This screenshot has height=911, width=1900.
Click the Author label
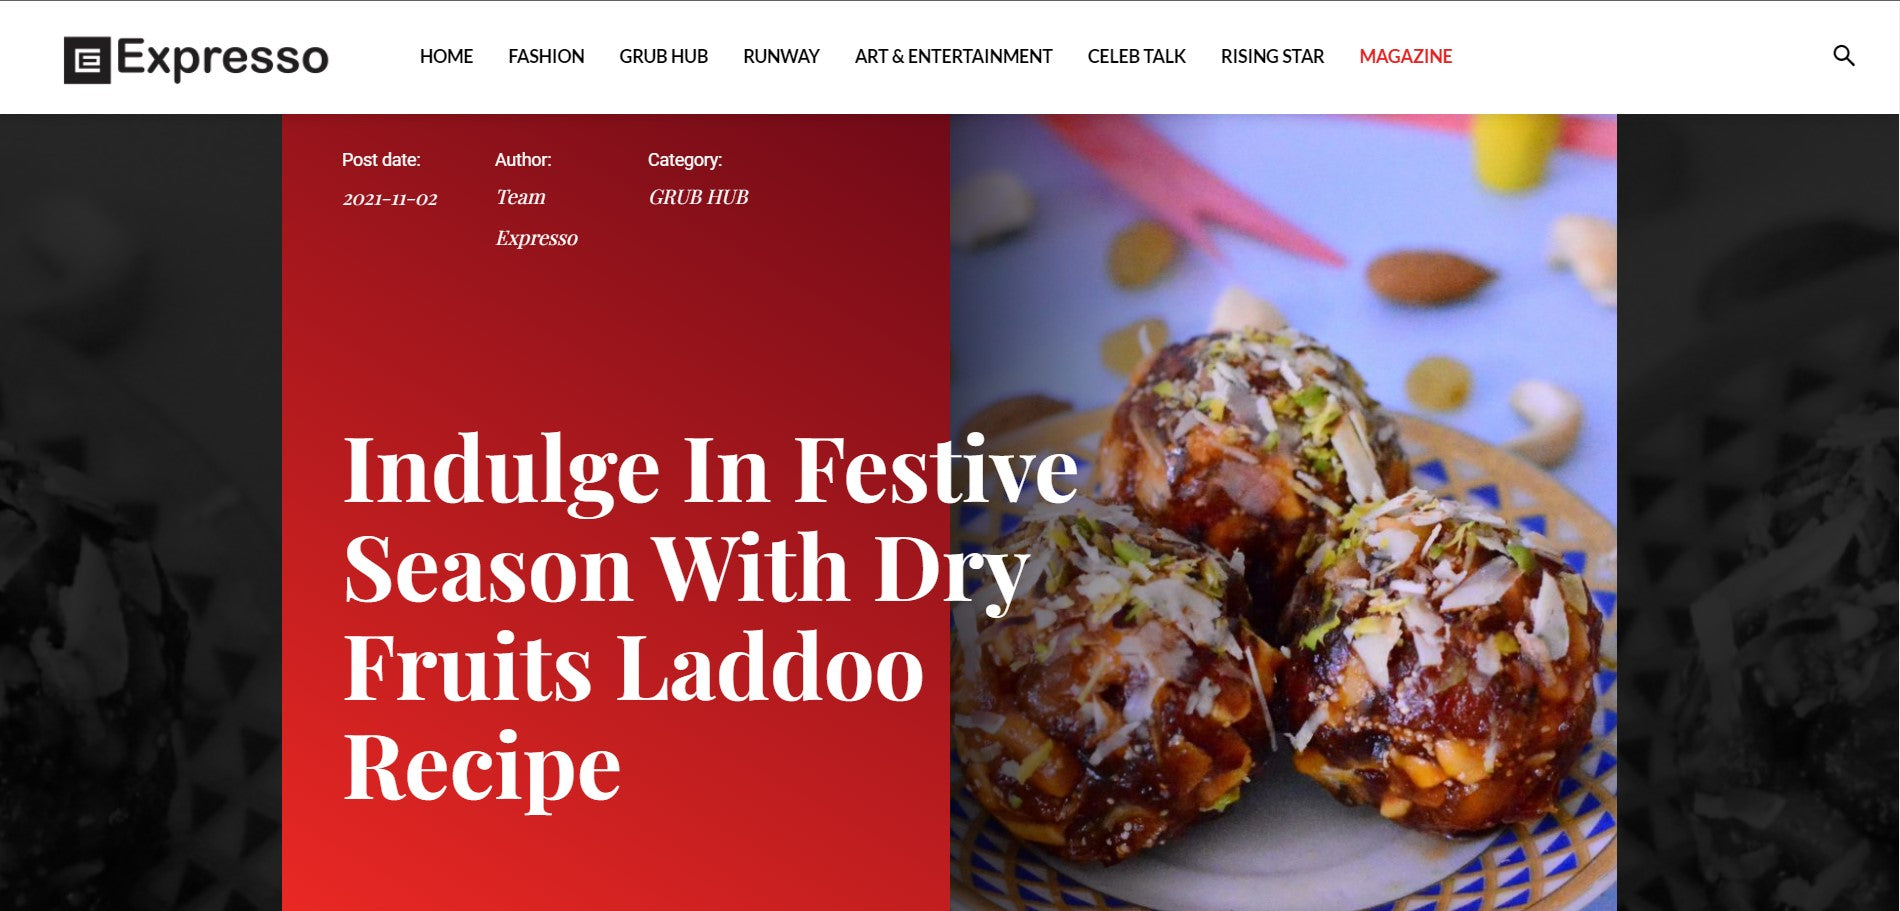point(523,160)
